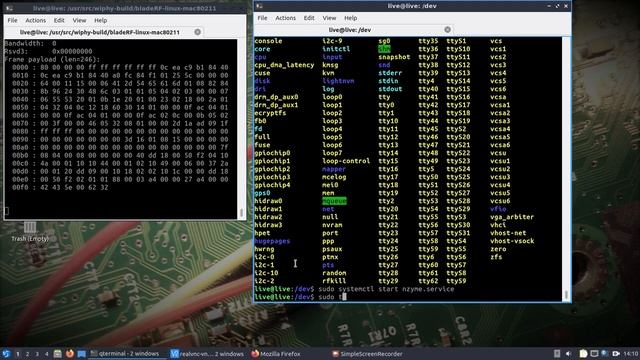Screen dimensions: 640x360
Task: Open View menu in the /dev terminal window
Action: pos(329,18)
